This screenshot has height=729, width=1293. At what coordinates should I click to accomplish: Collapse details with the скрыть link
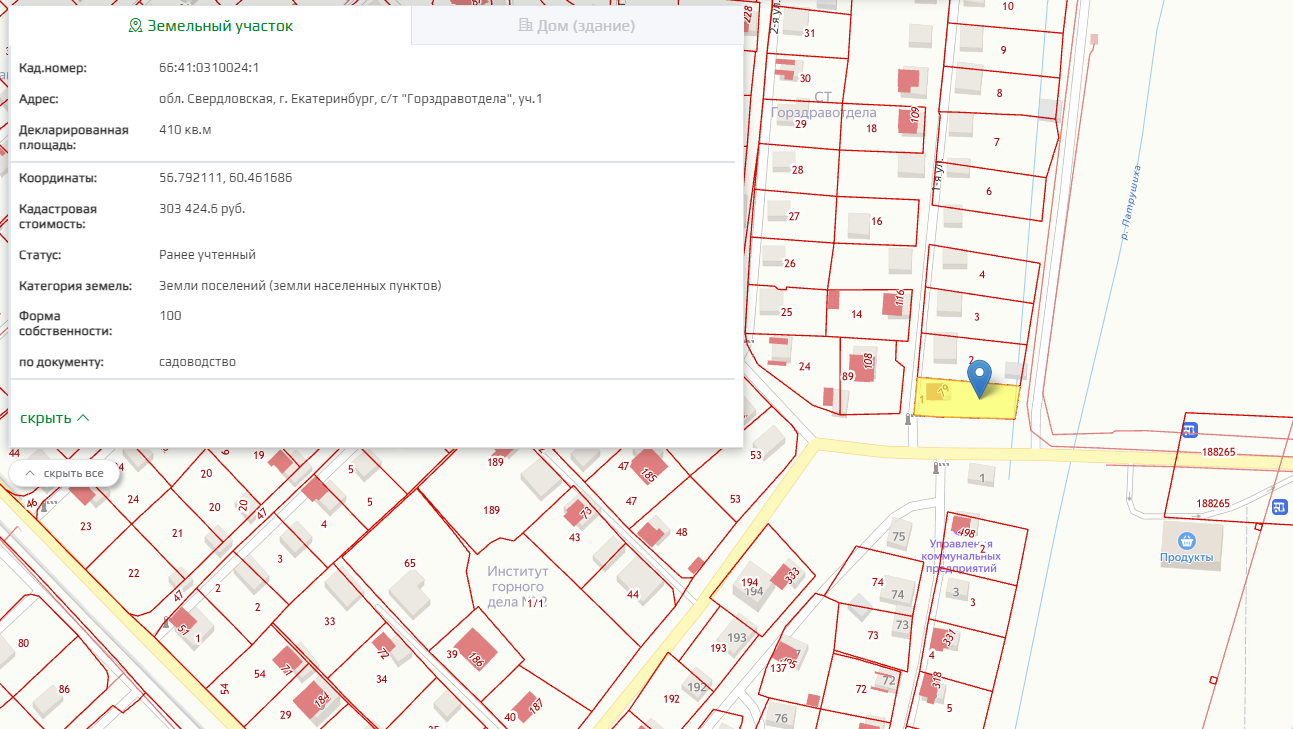pyautogui.click(x=55, y=417)
